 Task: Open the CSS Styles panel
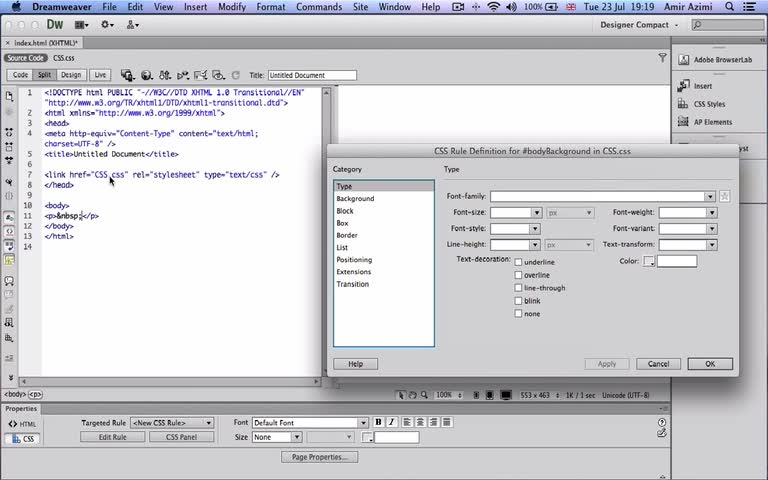point(709,104)
